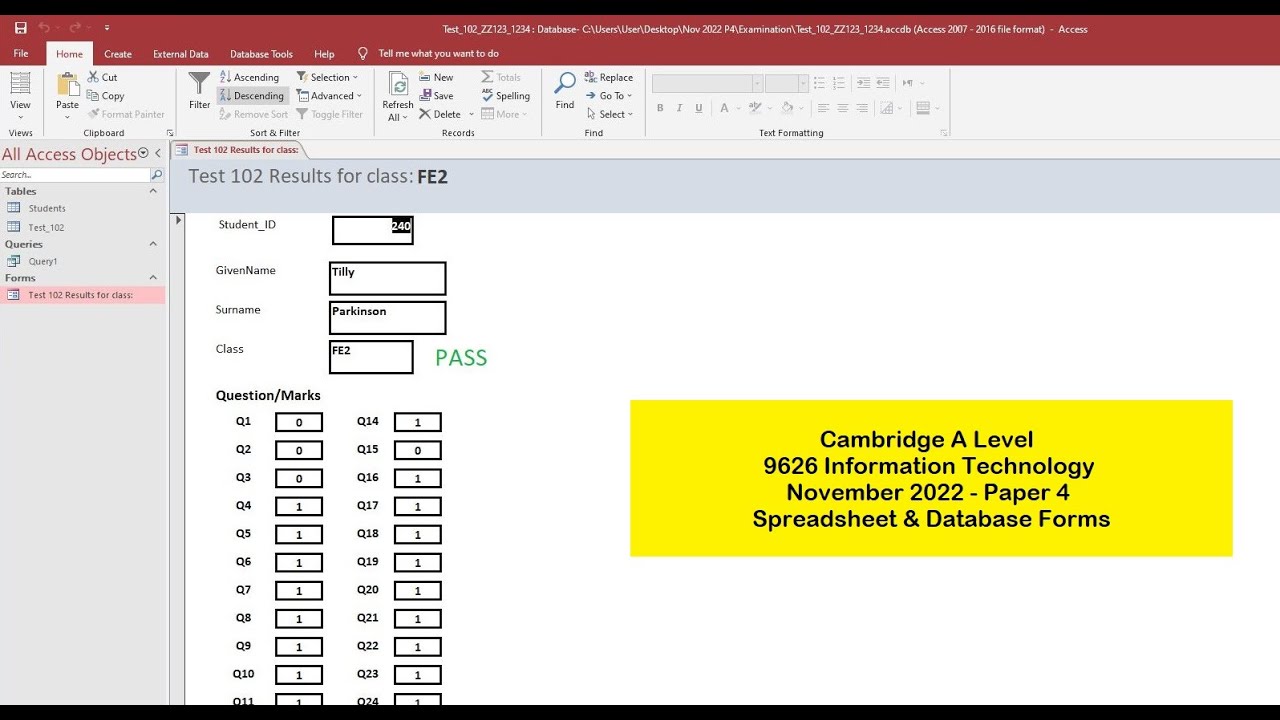Create a New record
The image size is (1280, 720).
[436, 77]
